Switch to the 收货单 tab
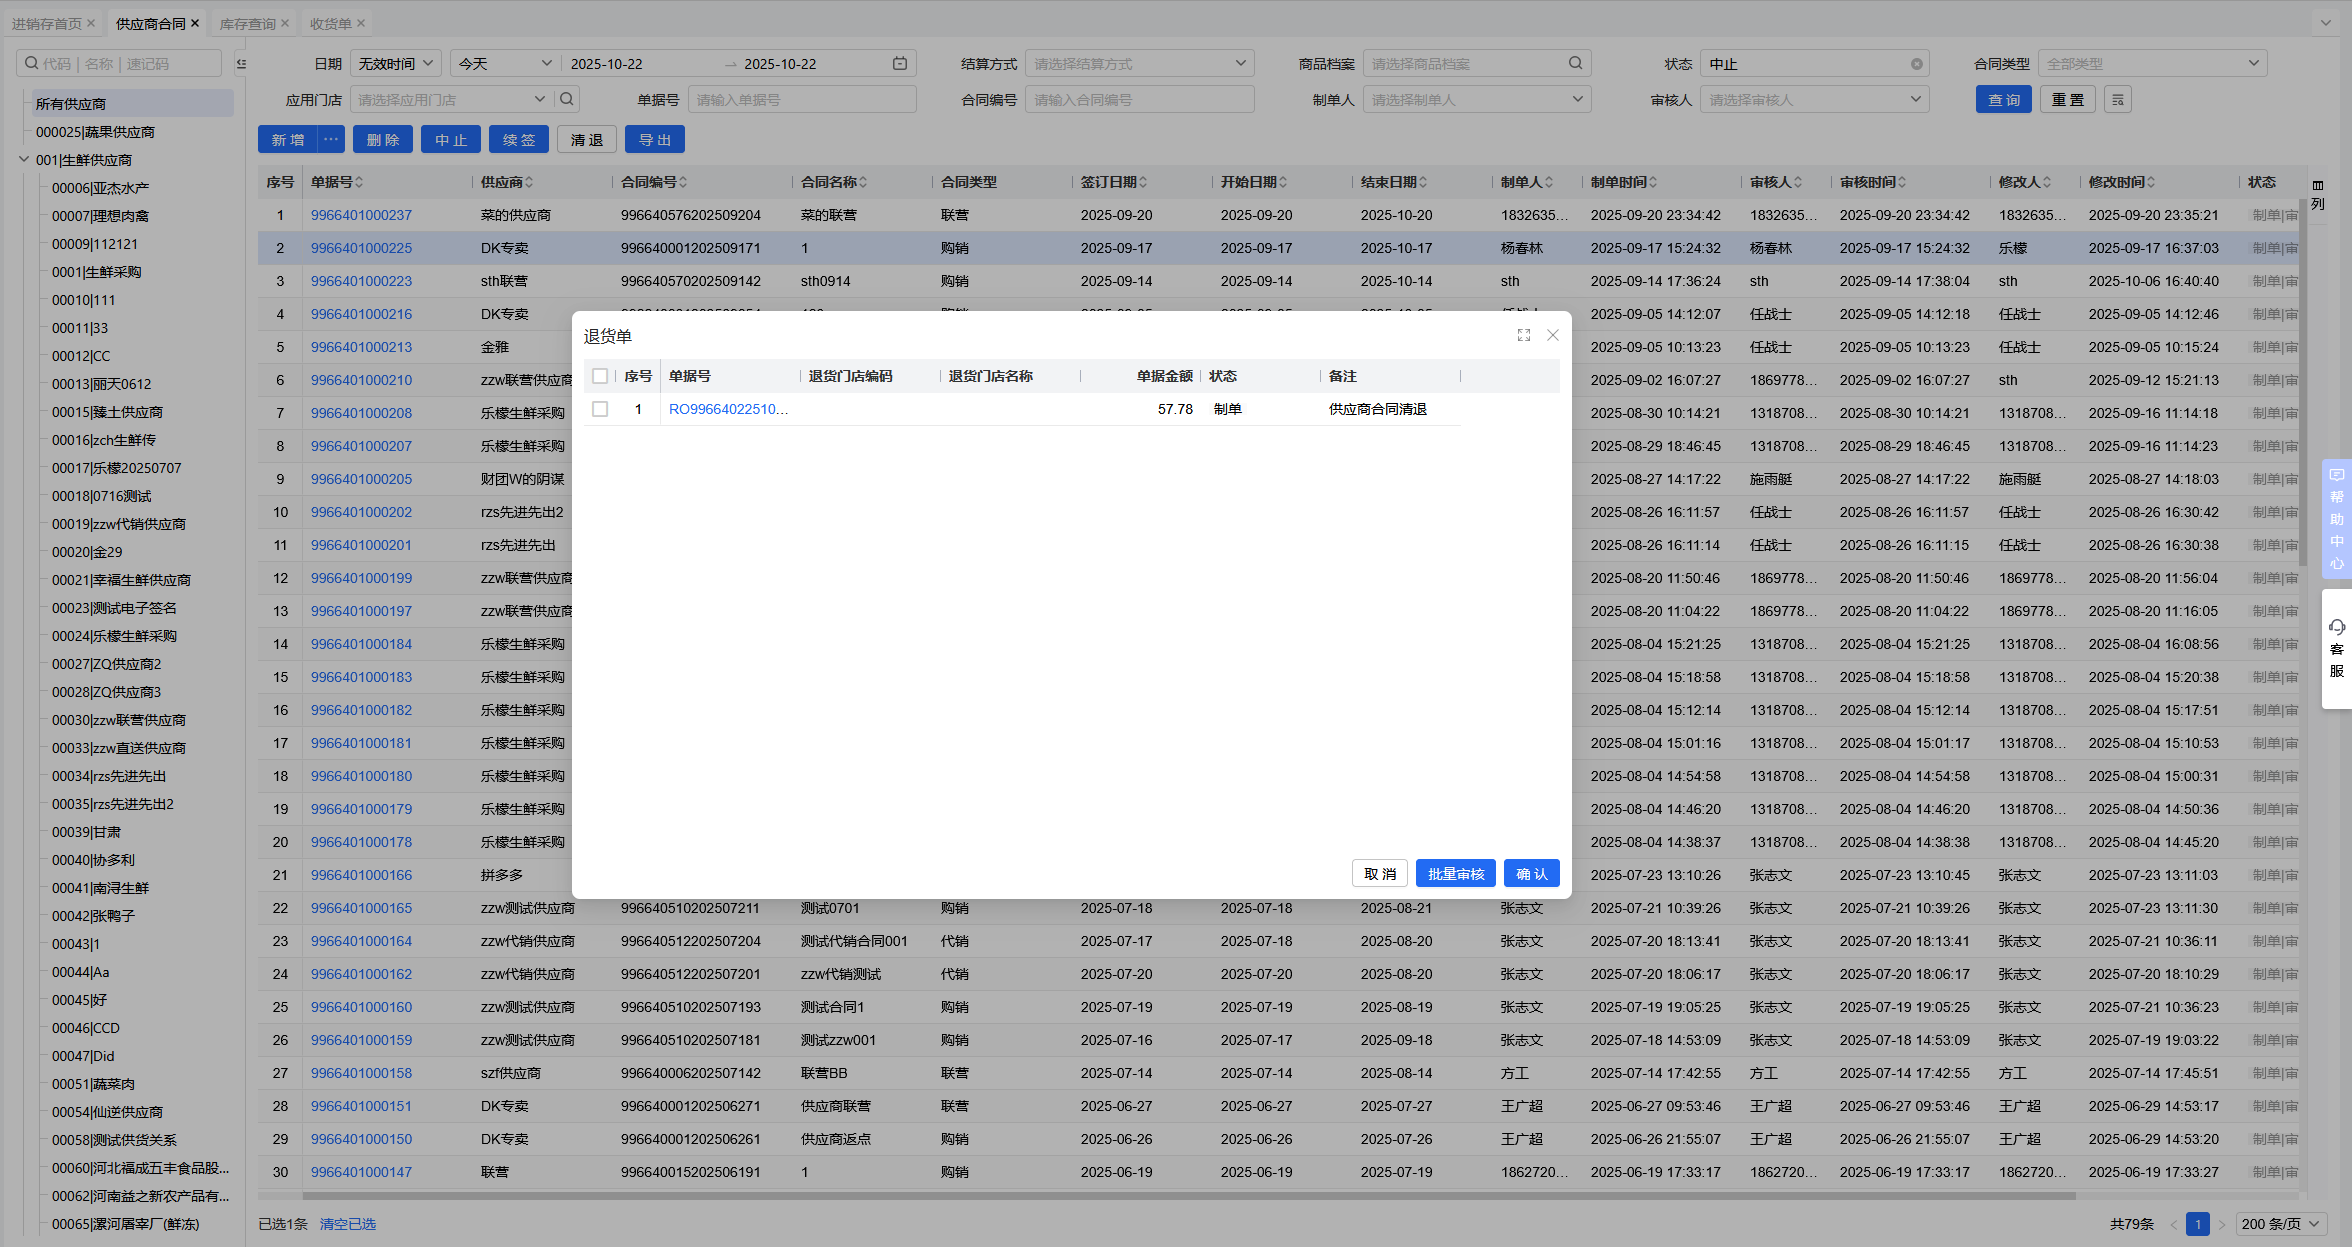The image size is (2352, 1247). (x=330, y=23)
